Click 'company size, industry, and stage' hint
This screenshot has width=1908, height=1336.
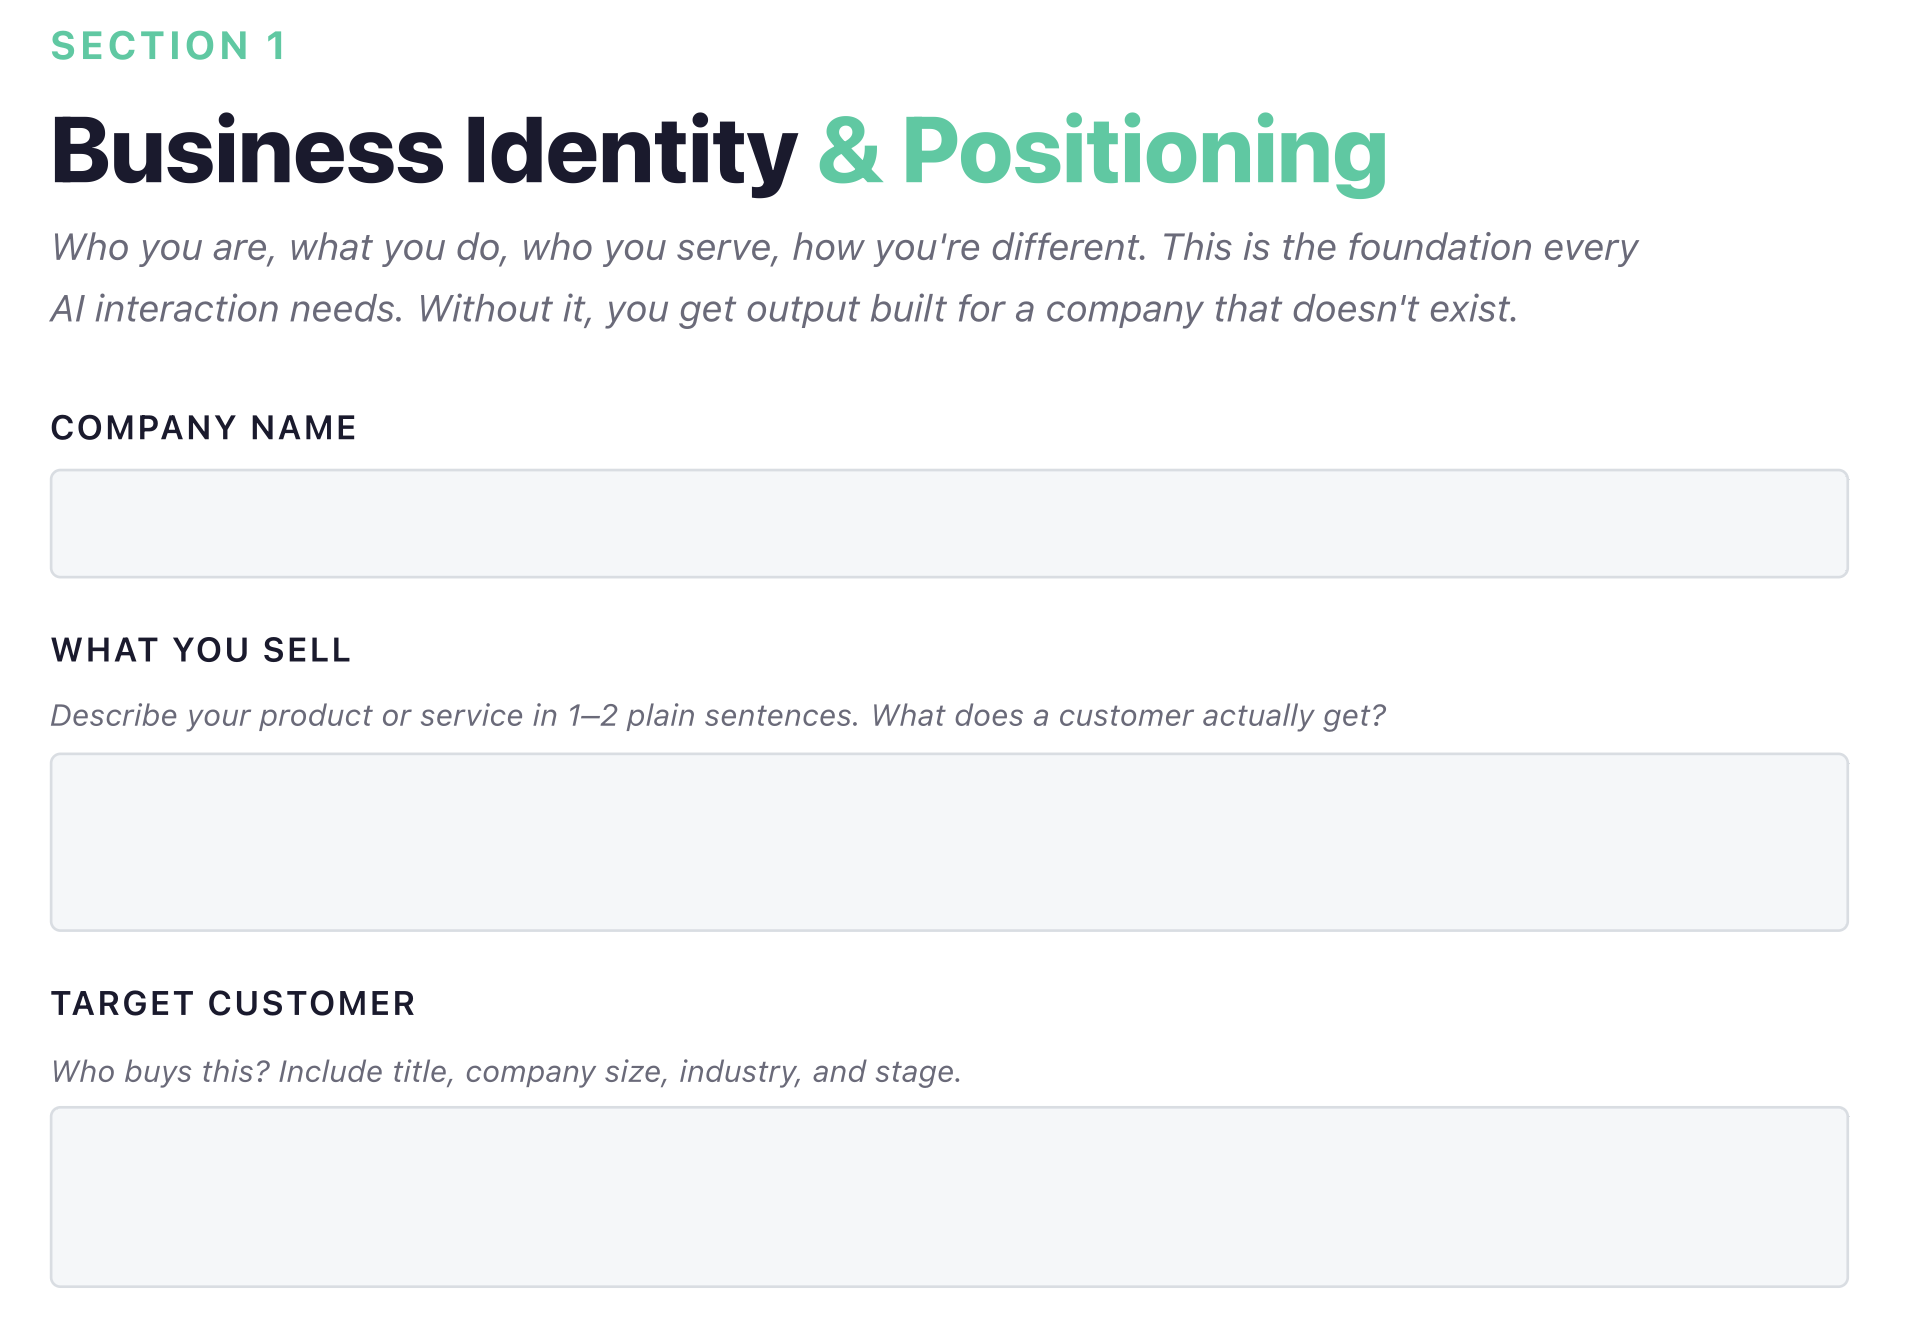tap(713, 1072)
